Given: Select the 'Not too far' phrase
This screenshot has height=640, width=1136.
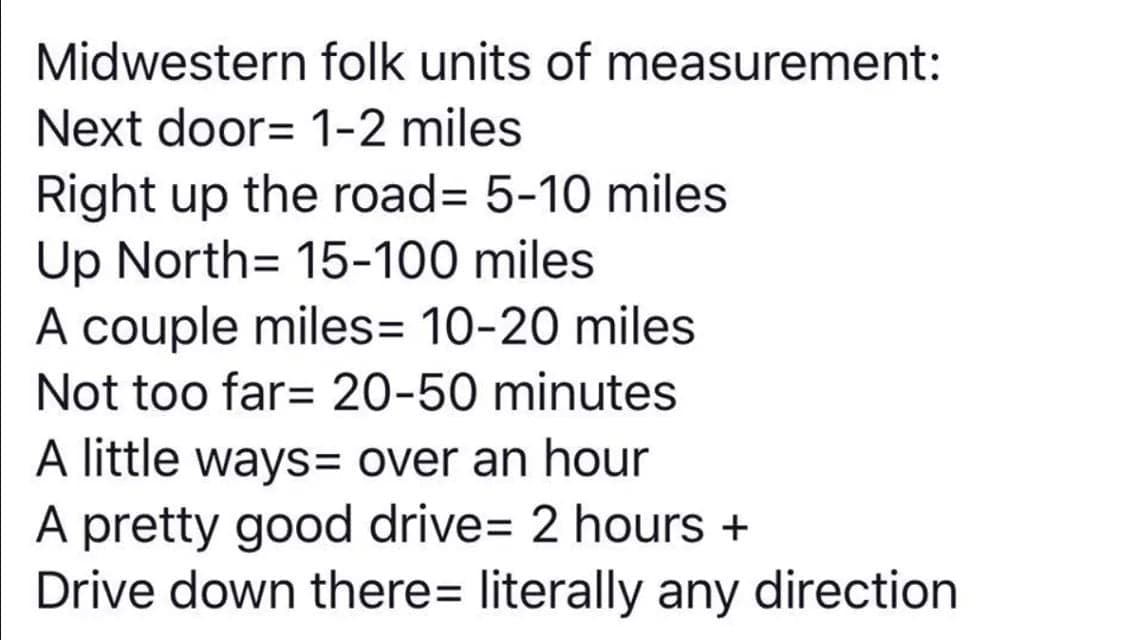Looking at the screenshot, I should click(x=162, y=393).
